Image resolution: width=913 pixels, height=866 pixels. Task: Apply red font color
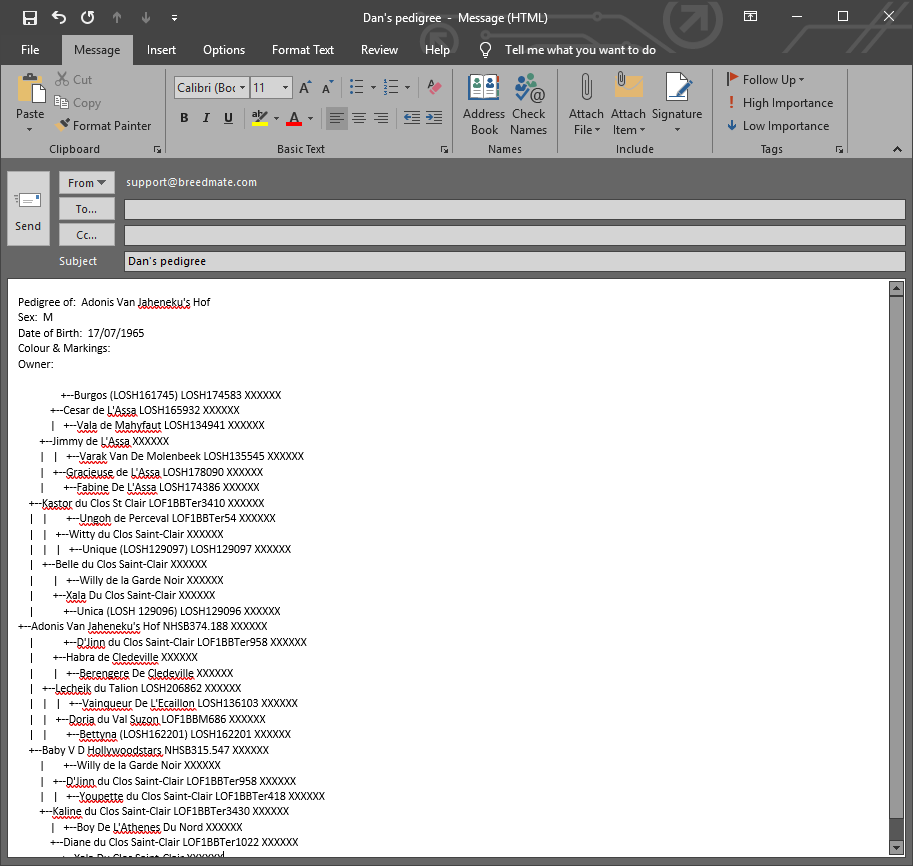(x=295, y=118)
